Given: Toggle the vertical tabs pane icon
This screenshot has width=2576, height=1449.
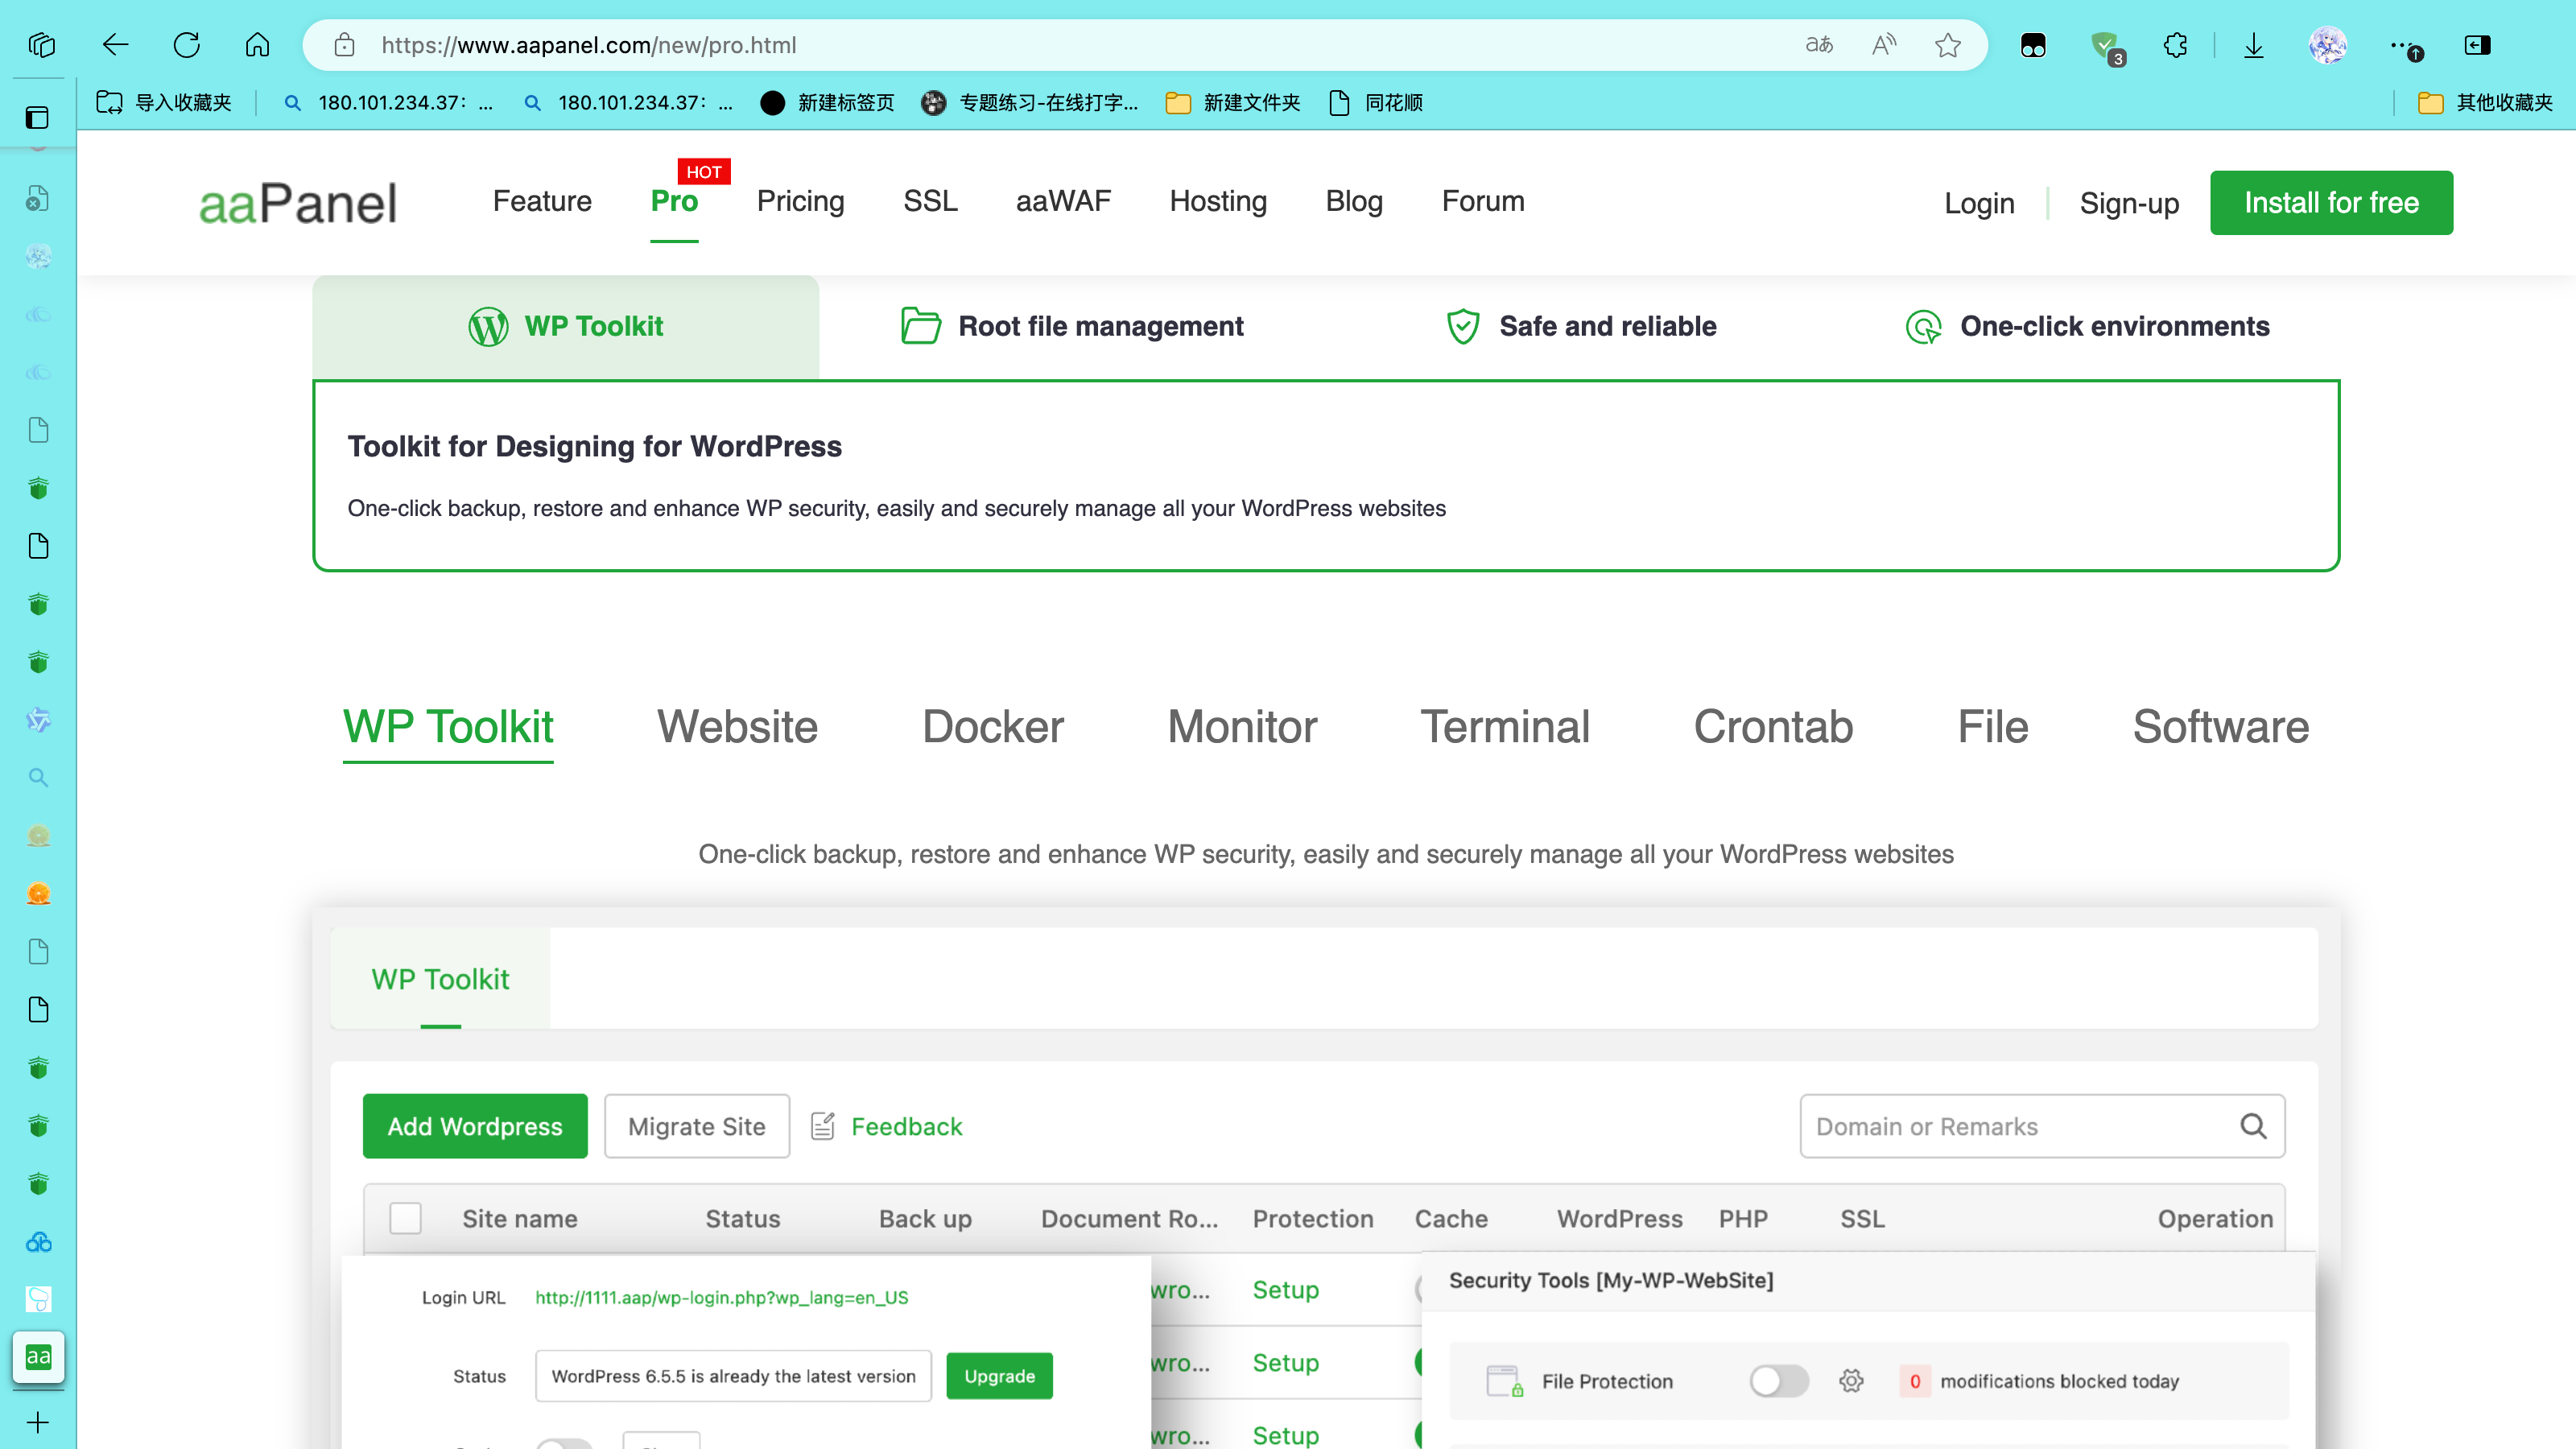Looking at the screenshot, I should click(38, 118).
